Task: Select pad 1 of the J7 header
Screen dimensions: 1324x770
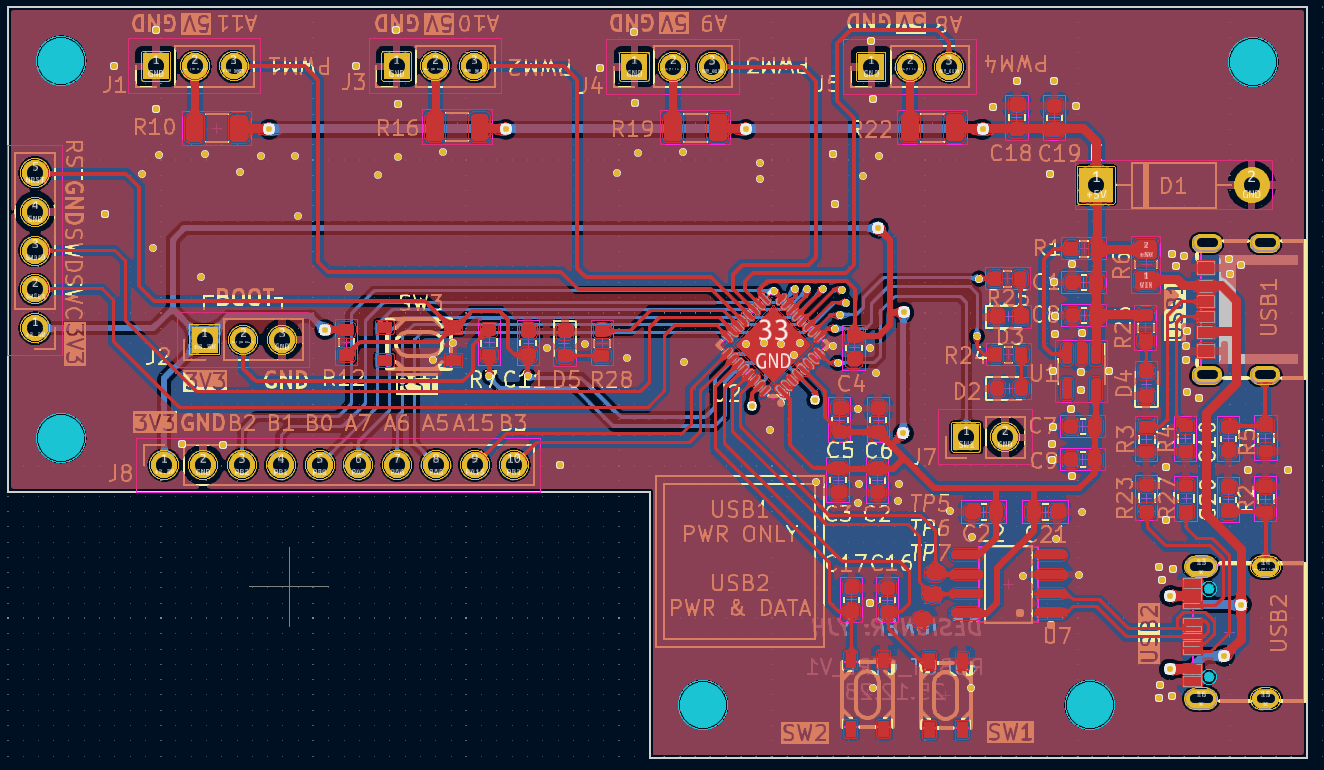Action: click(966, 436)
